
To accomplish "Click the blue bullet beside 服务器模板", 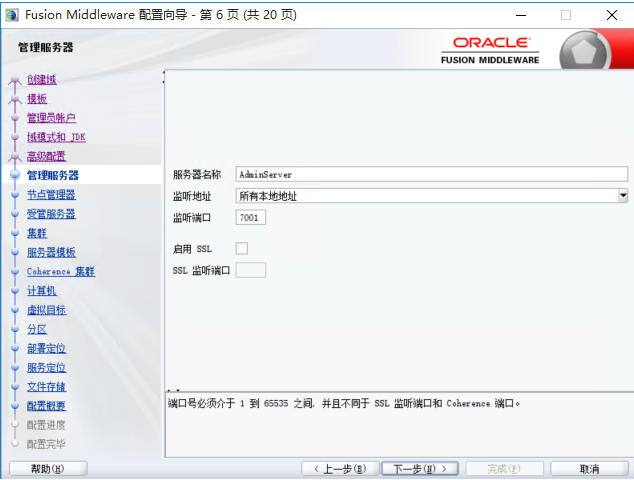I will pos(15,252).
